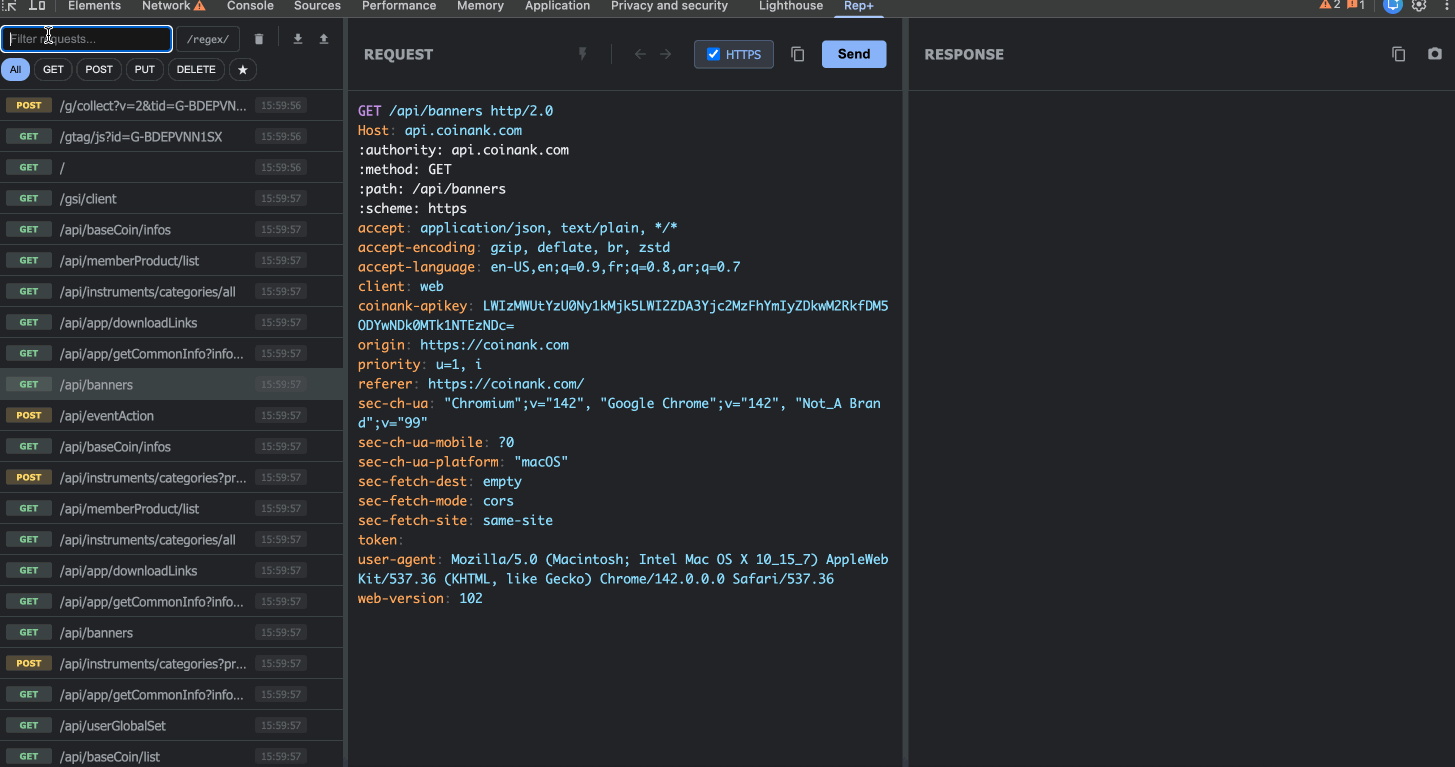Switch to the Memory tab
1455x767 pixels.
tap(480, 6)
